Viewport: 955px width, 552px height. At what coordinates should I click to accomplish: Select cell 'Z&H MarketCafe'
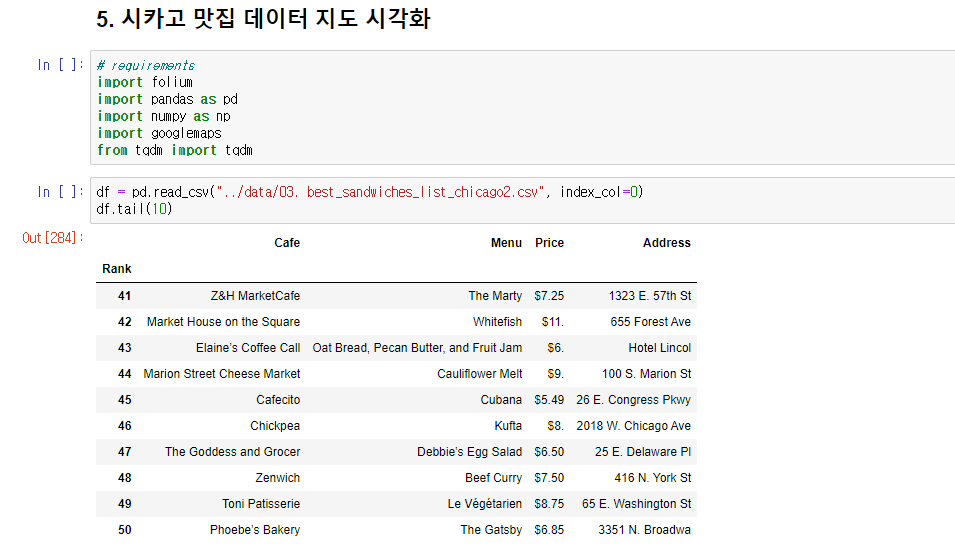pyautogui.click(x=255, y=295)
